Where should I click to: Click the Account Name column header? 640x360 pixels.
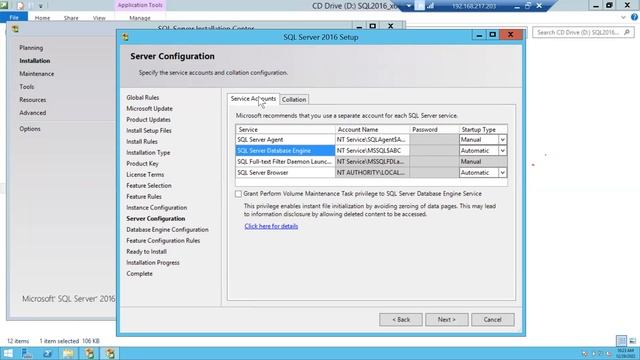(372, 129)
